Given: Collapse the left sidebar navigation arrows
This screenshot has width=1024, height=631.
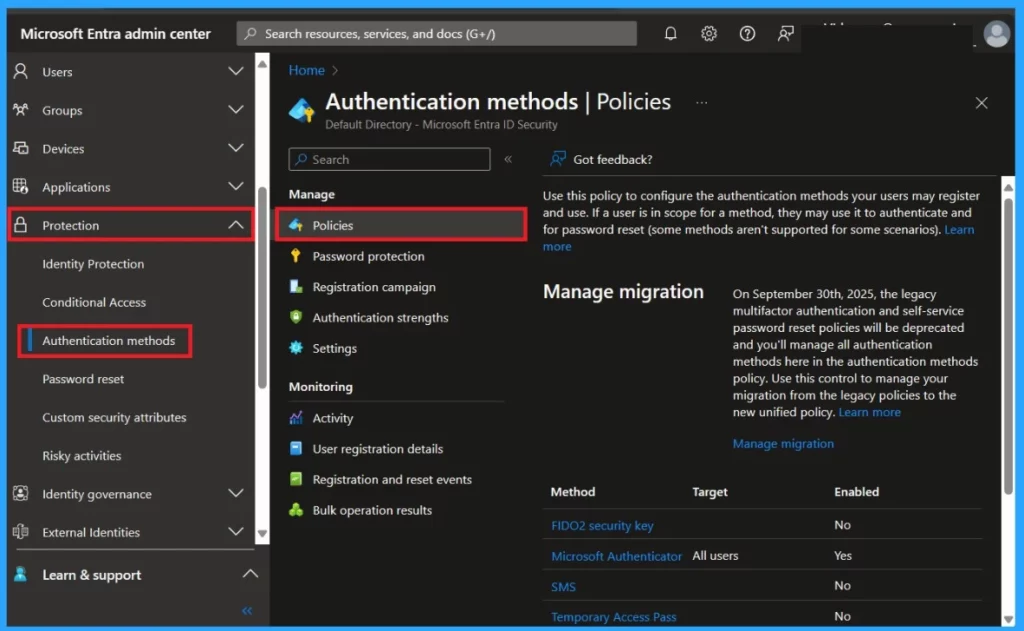Looking at the screenshot, I should 247,610.
